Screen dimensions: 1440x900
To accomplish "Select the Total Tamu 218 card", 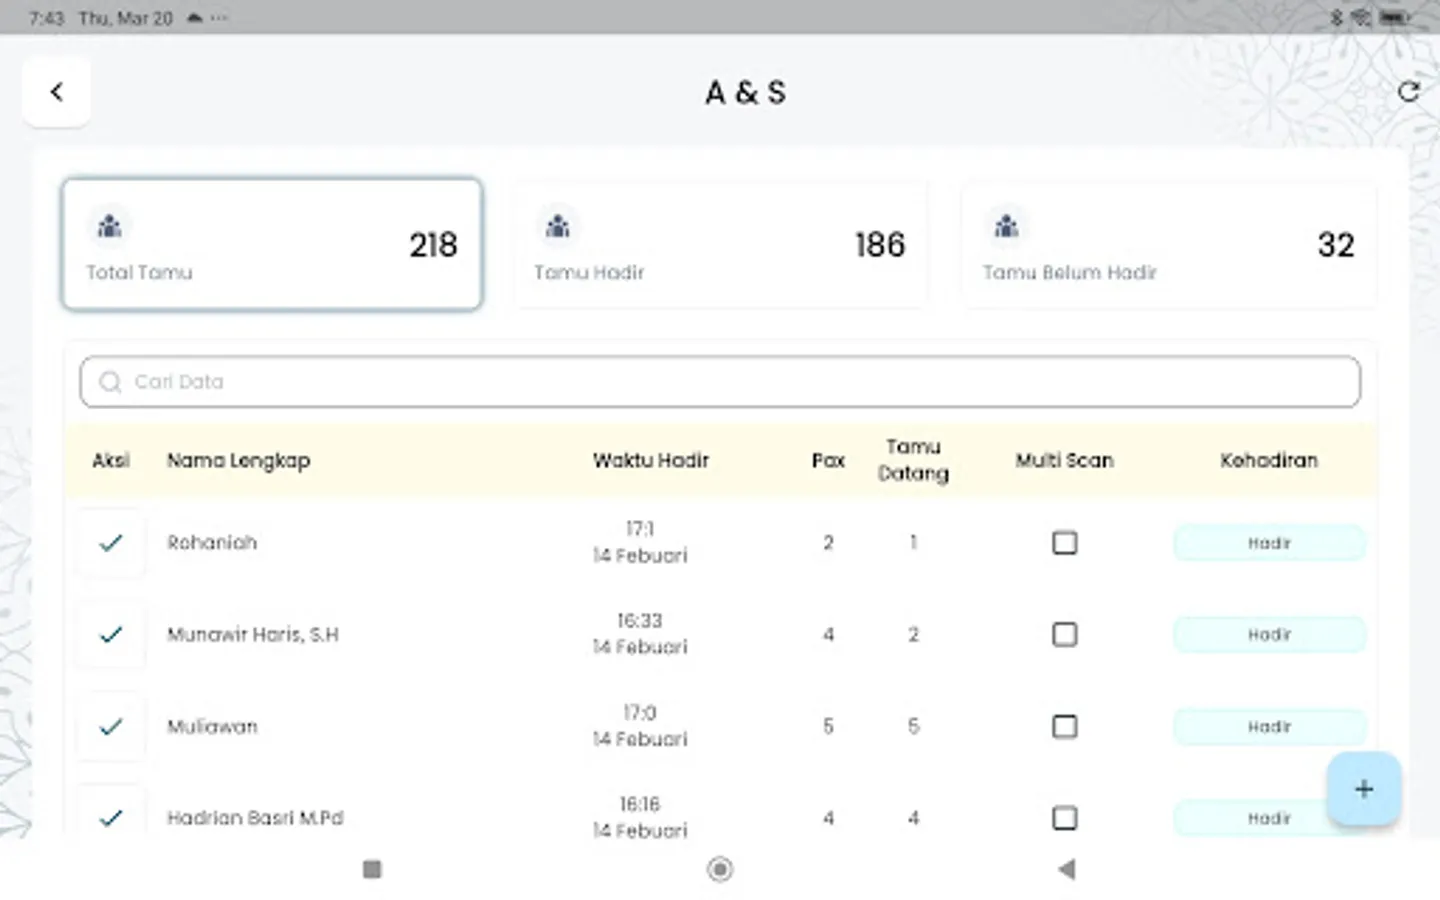I will click(271, 243).
